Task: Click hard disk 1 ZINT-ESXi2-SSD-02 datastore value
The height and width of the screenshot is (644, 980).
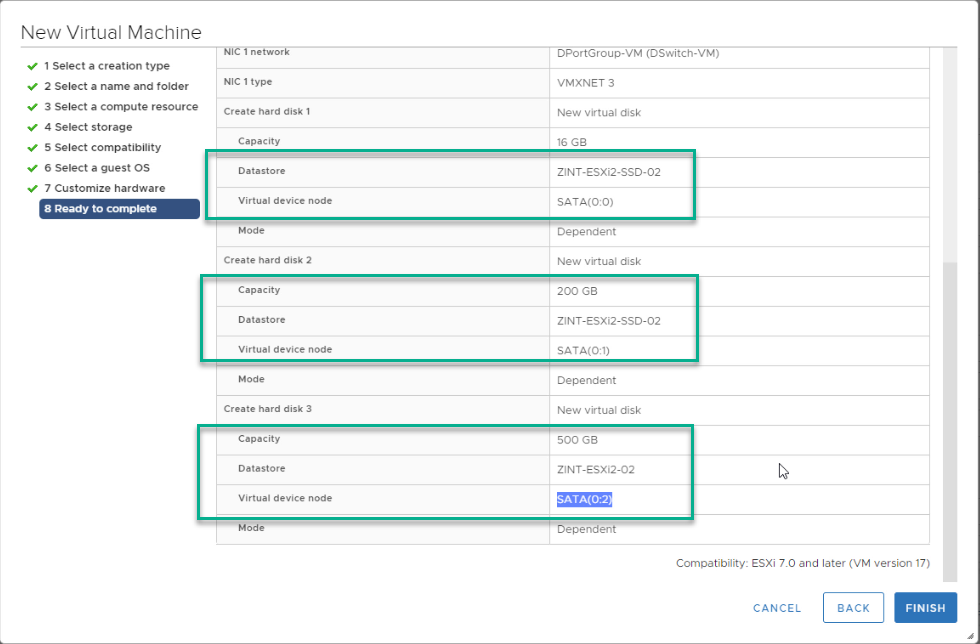Action: pos(609,172)
